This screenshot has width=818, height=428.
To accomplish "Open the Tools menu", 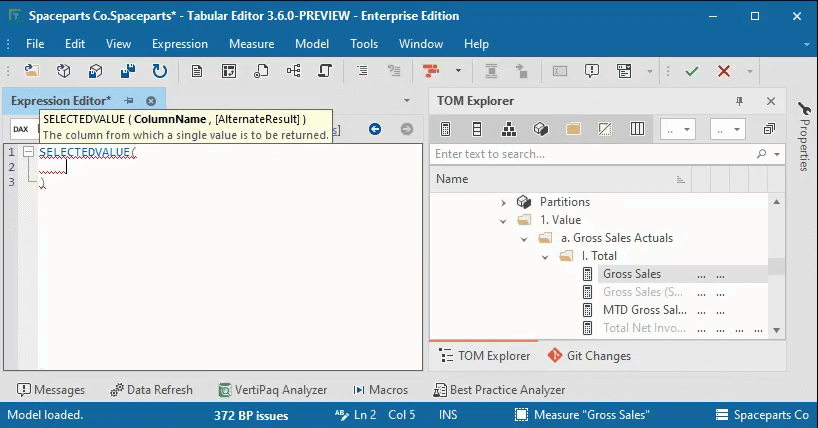I will [x=364, y=44].
